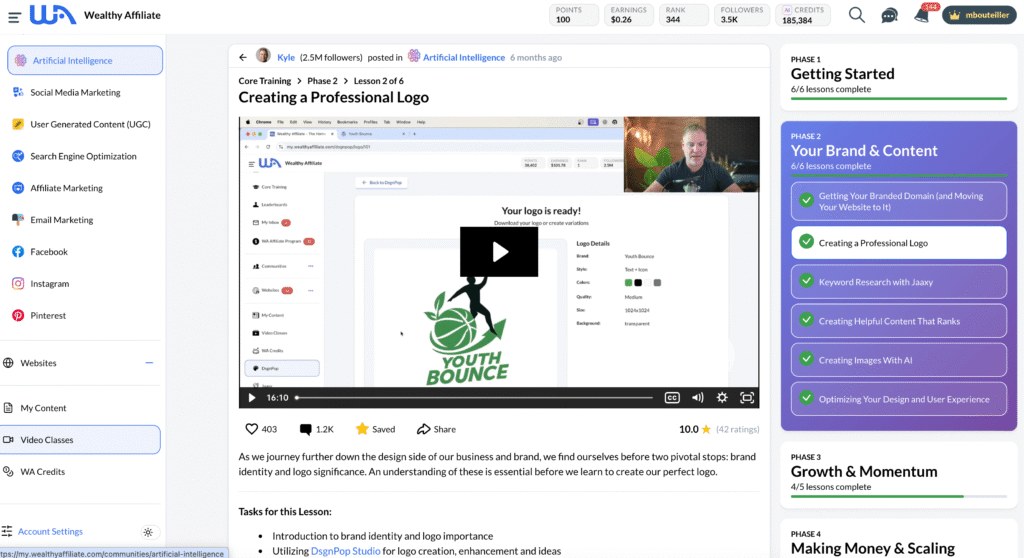Open Affiliate Marketing category
Image resolution: width=1024 pixels, height=558 pixels.
66,188
